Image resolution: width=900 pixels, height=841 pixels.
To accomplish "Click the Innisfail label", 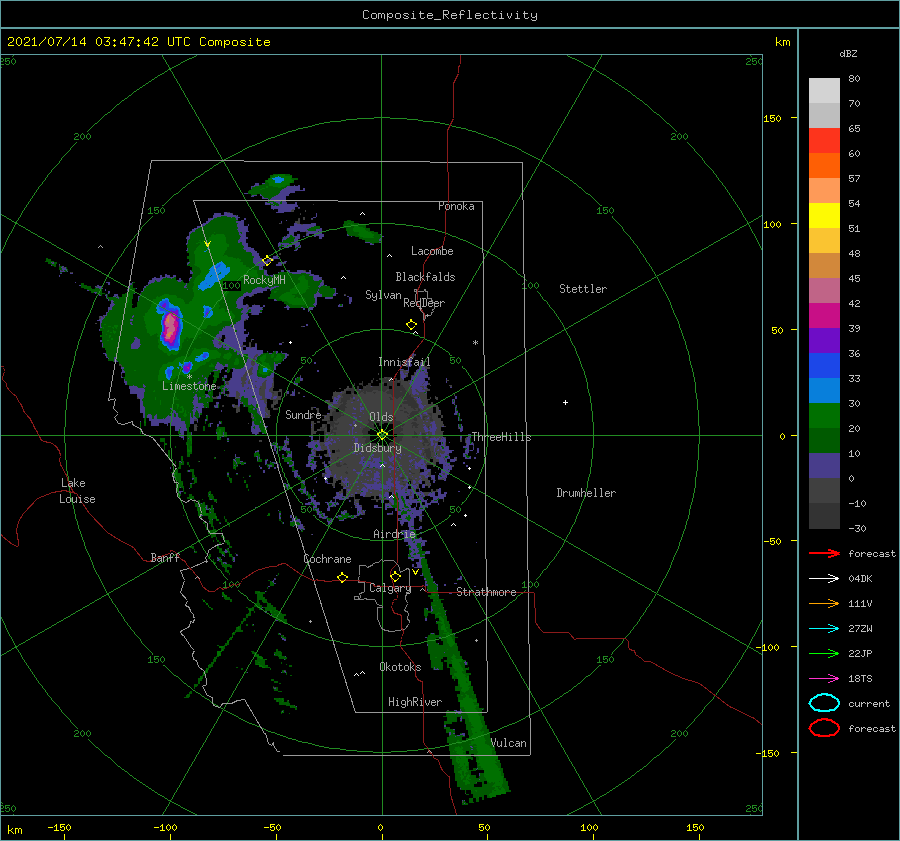I will 404,362.
